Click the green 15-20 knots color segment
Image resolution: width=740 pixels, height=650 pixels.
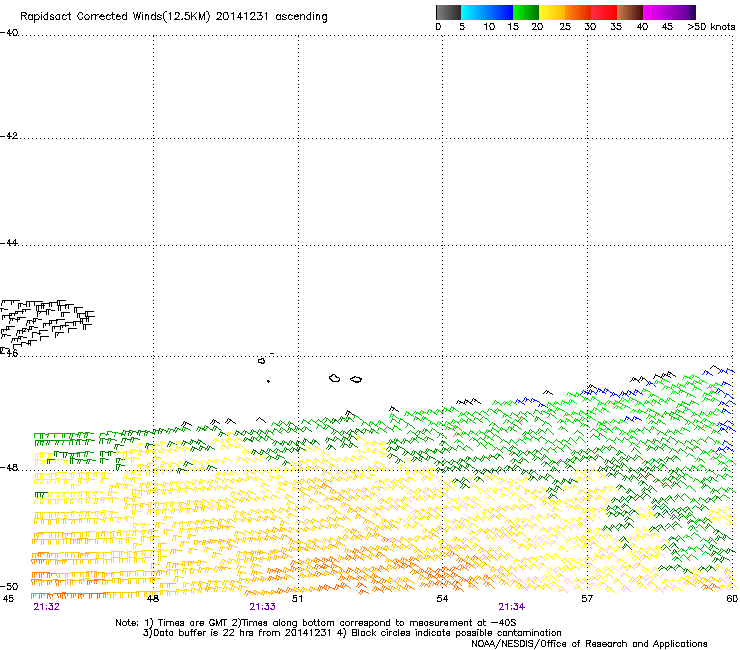(x=526, y=12)
